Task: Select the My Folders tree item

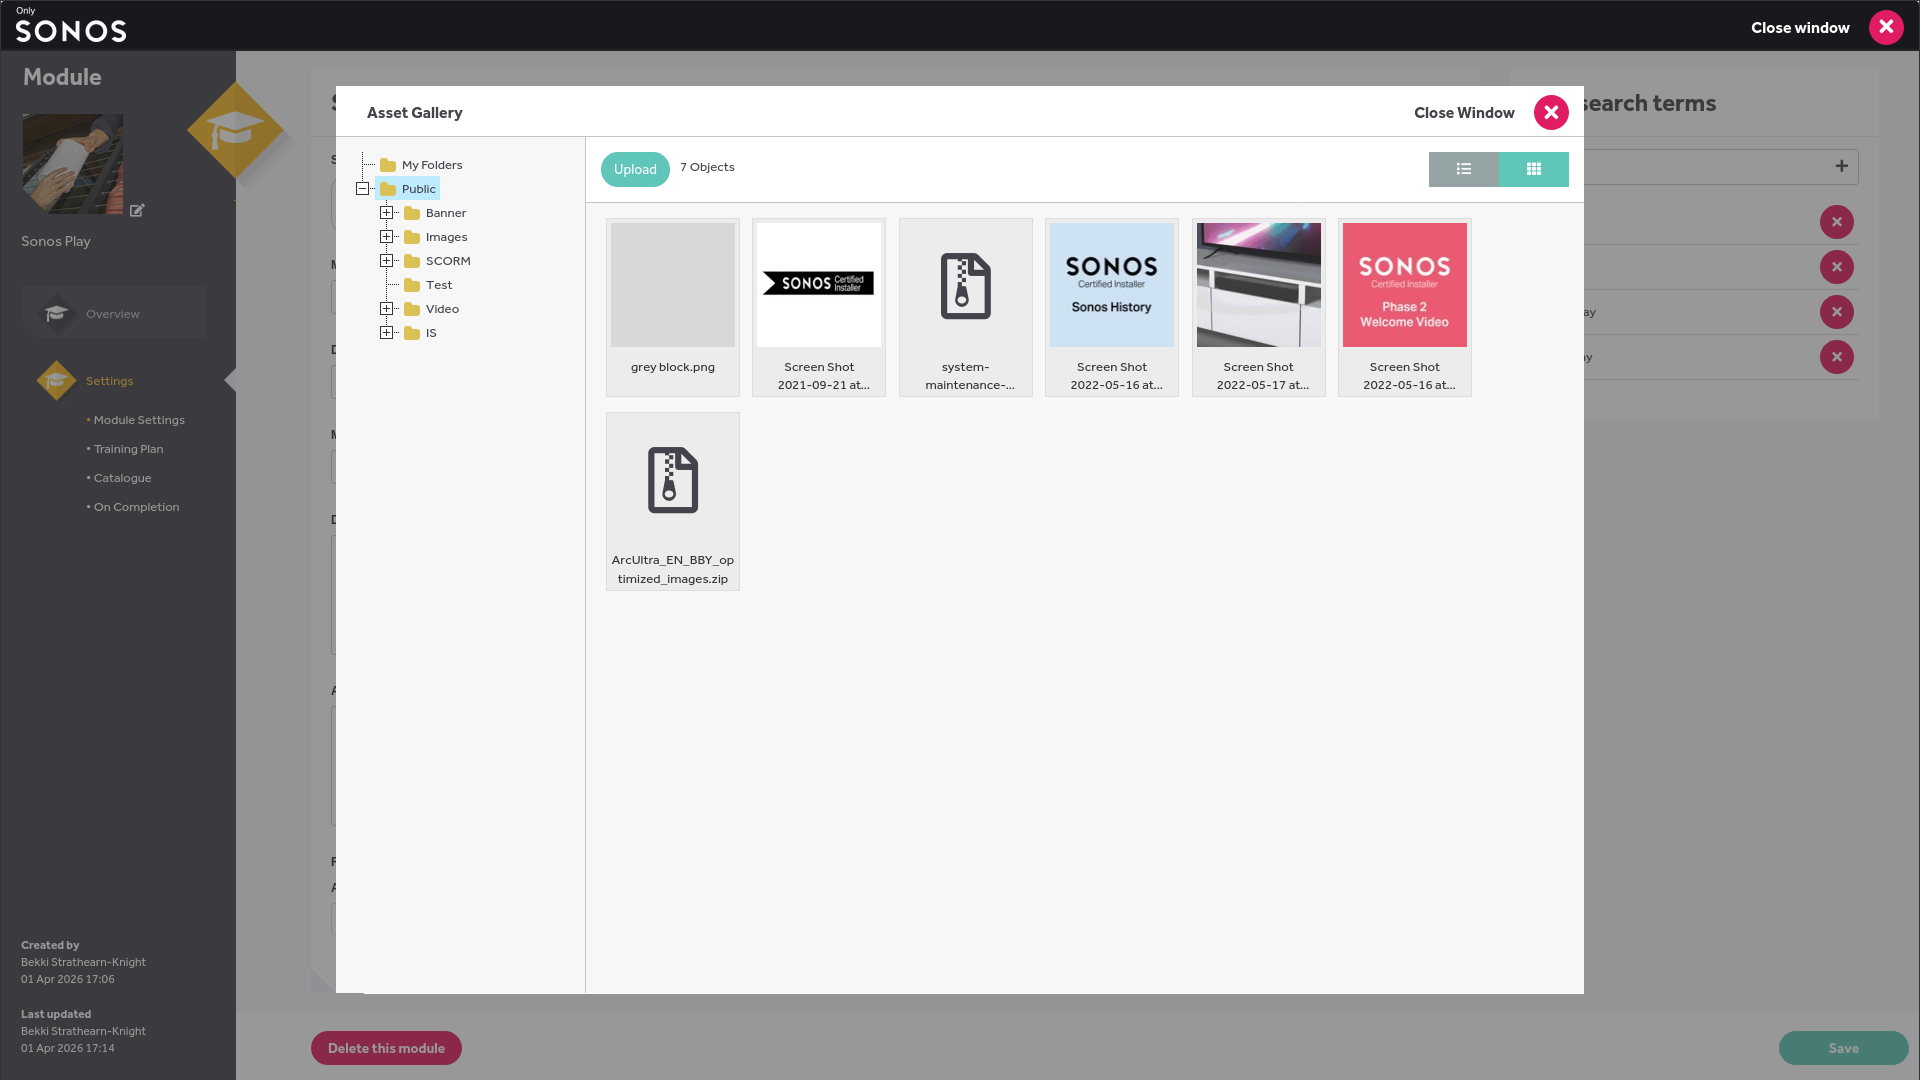Action: point(421,165)
